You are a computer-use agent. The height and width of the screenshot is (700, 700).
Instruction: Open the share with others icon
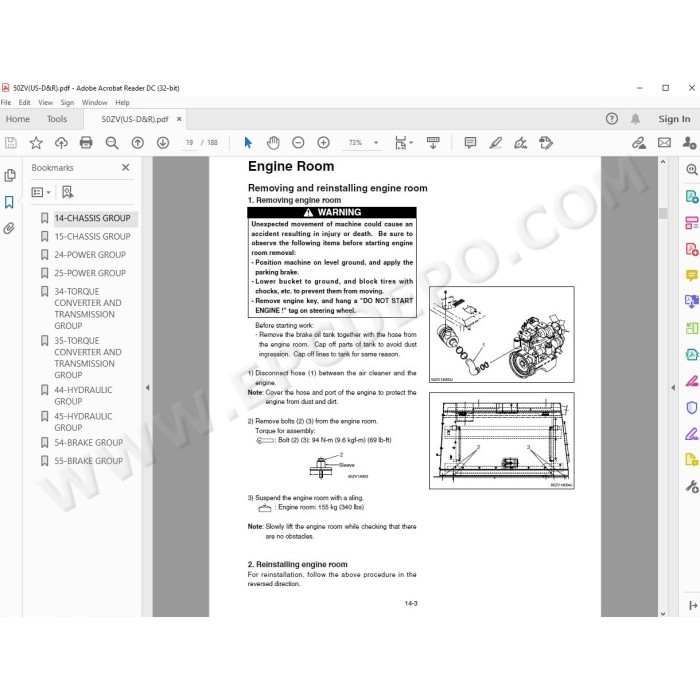pyautogui.click(x=689, y=143)
